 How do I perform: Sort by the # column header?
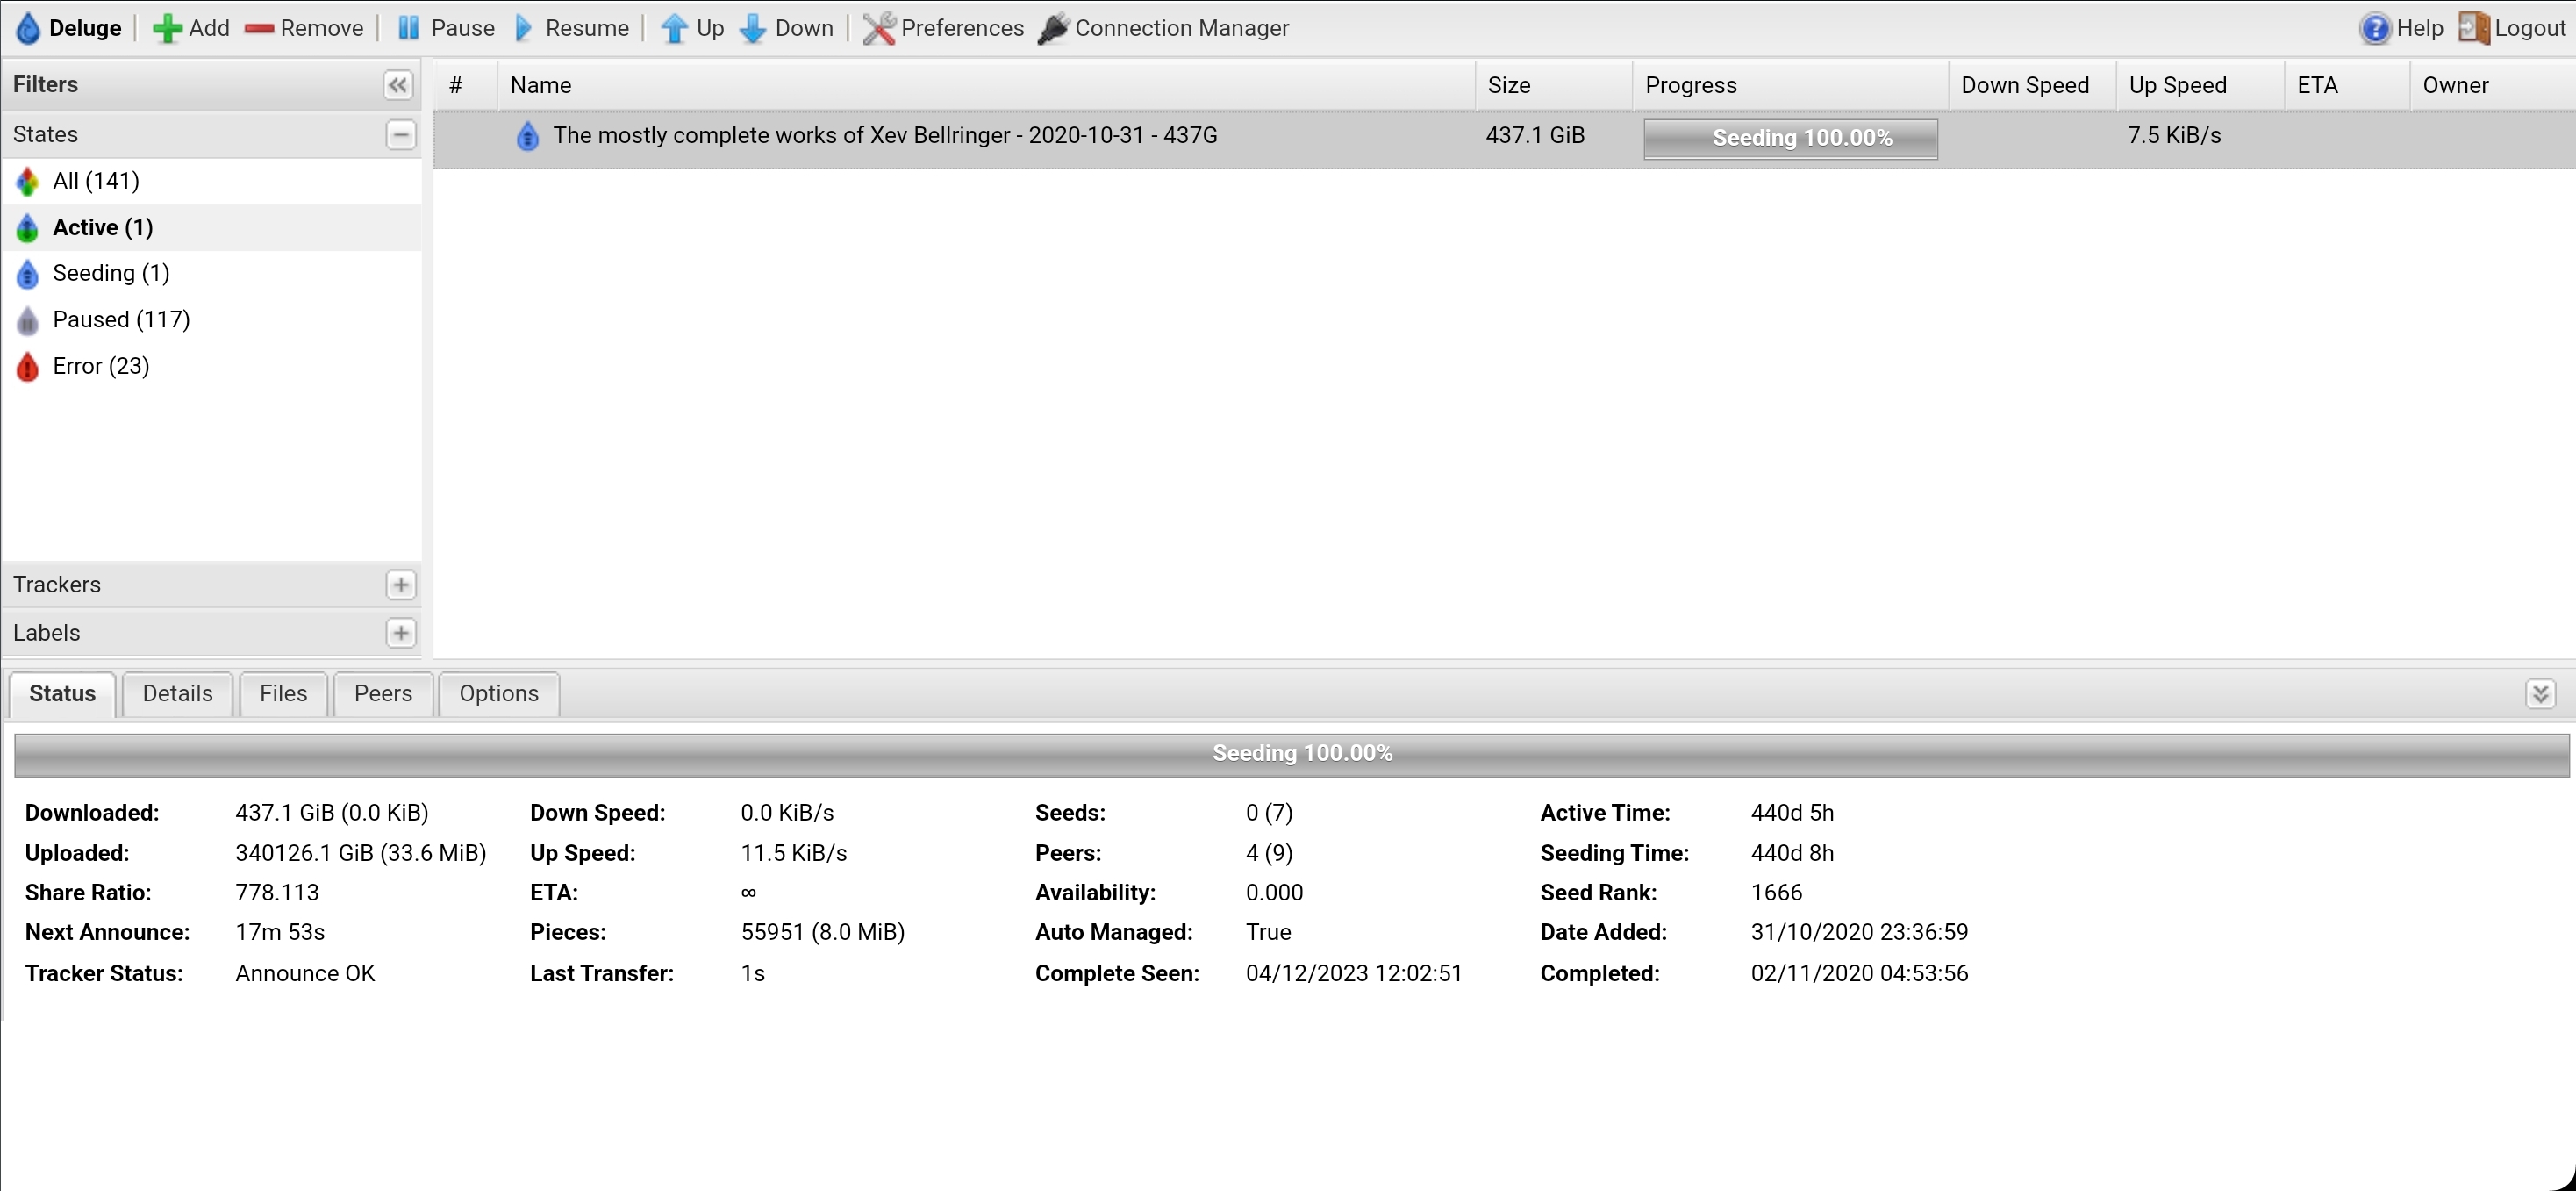pyautogui.click(x=466, y=85)
